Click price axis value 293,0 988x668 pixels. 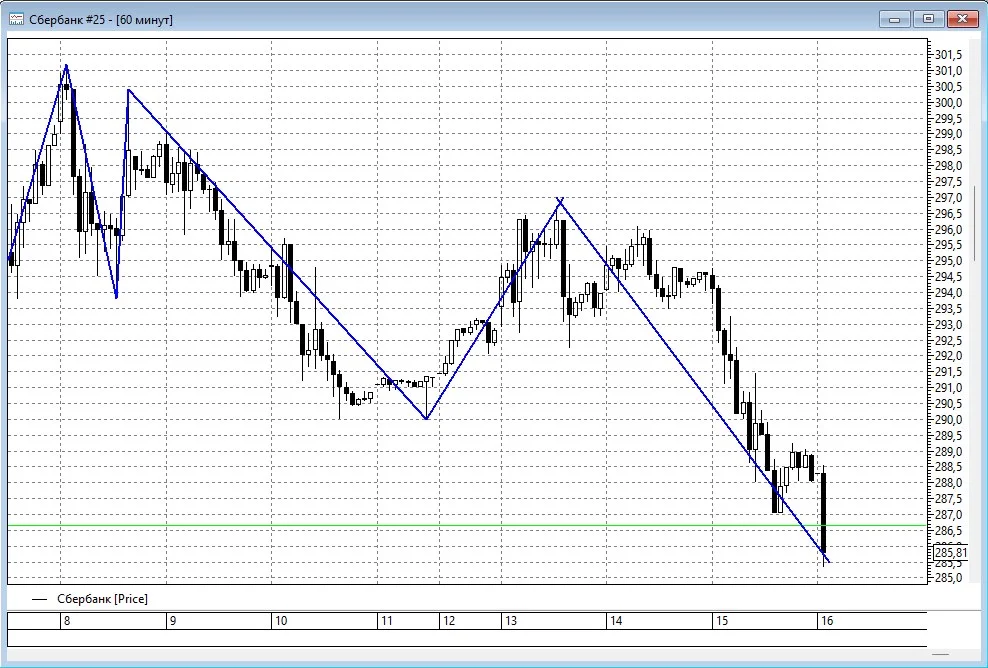coord(948,325)
